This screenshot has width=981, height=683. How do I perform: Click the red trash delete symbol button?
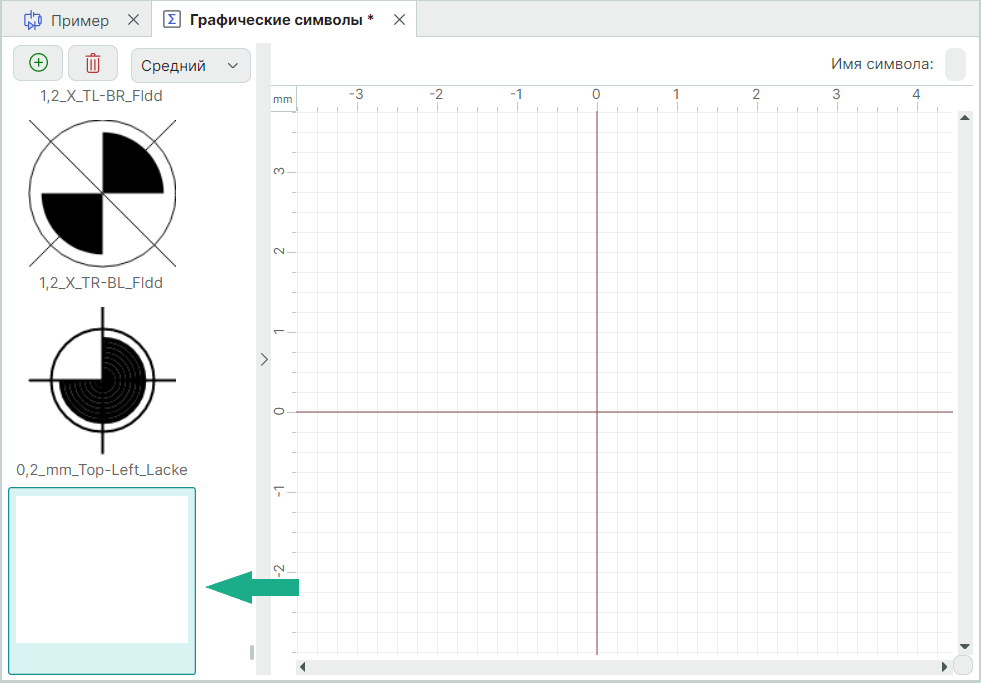pyautogui.click(x=93, y=63)
